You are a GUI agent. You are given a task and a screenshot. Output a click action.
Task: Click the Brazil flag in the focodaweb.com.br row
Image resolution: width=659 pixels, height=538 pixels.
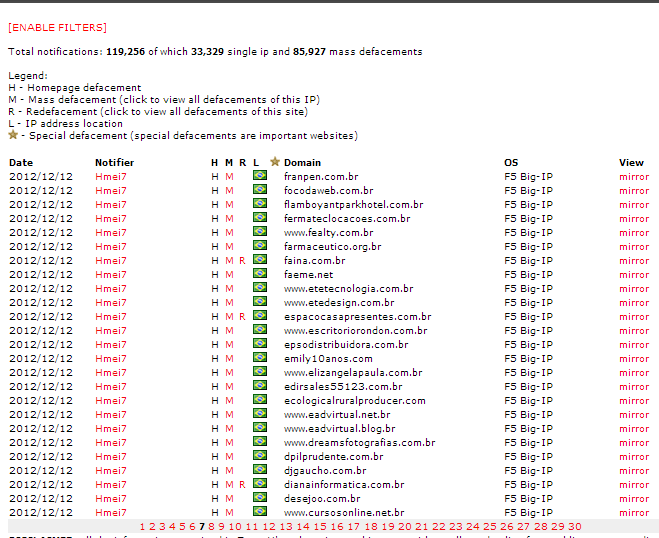click(x=260, y=189)
